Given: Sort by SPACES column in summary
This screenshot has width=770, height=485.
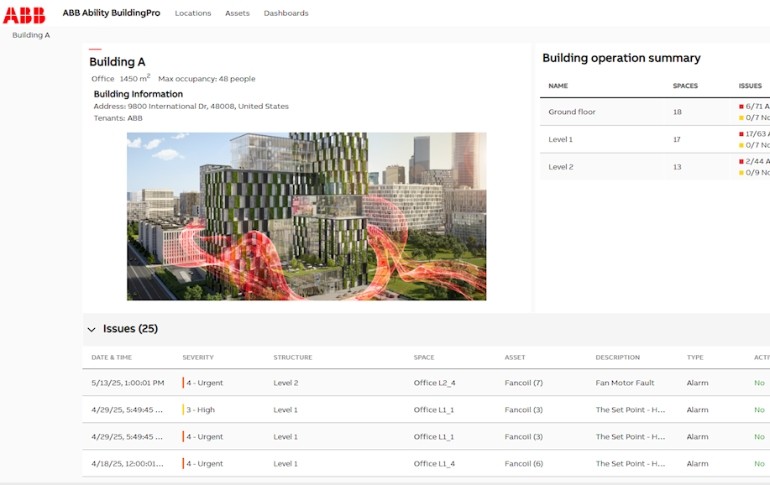Looking at the screenshot, I should (x=685, y=86).
